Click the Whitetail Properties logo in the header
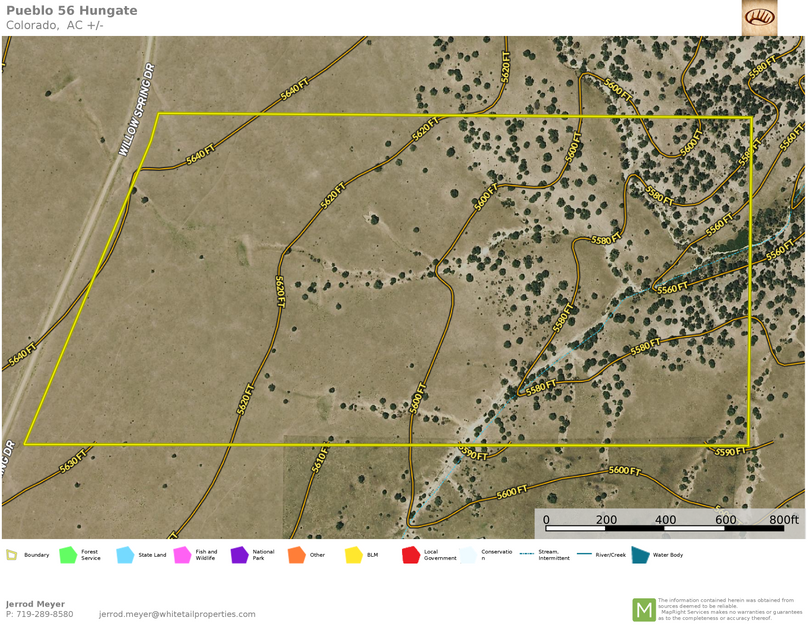Viewport: 808px width, 625px height. tap(759, 18)
